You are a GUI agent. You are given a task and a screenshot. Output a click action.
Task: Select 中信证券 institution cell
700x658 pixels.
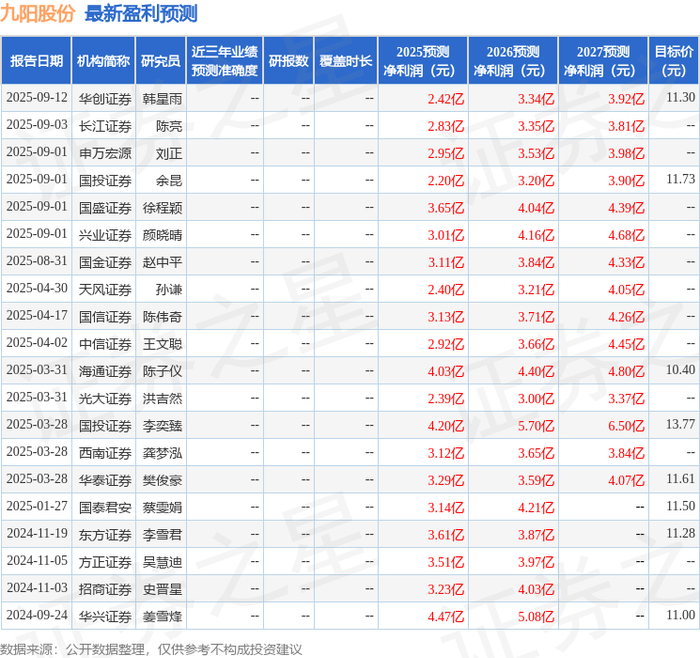(x=105, y=344)
